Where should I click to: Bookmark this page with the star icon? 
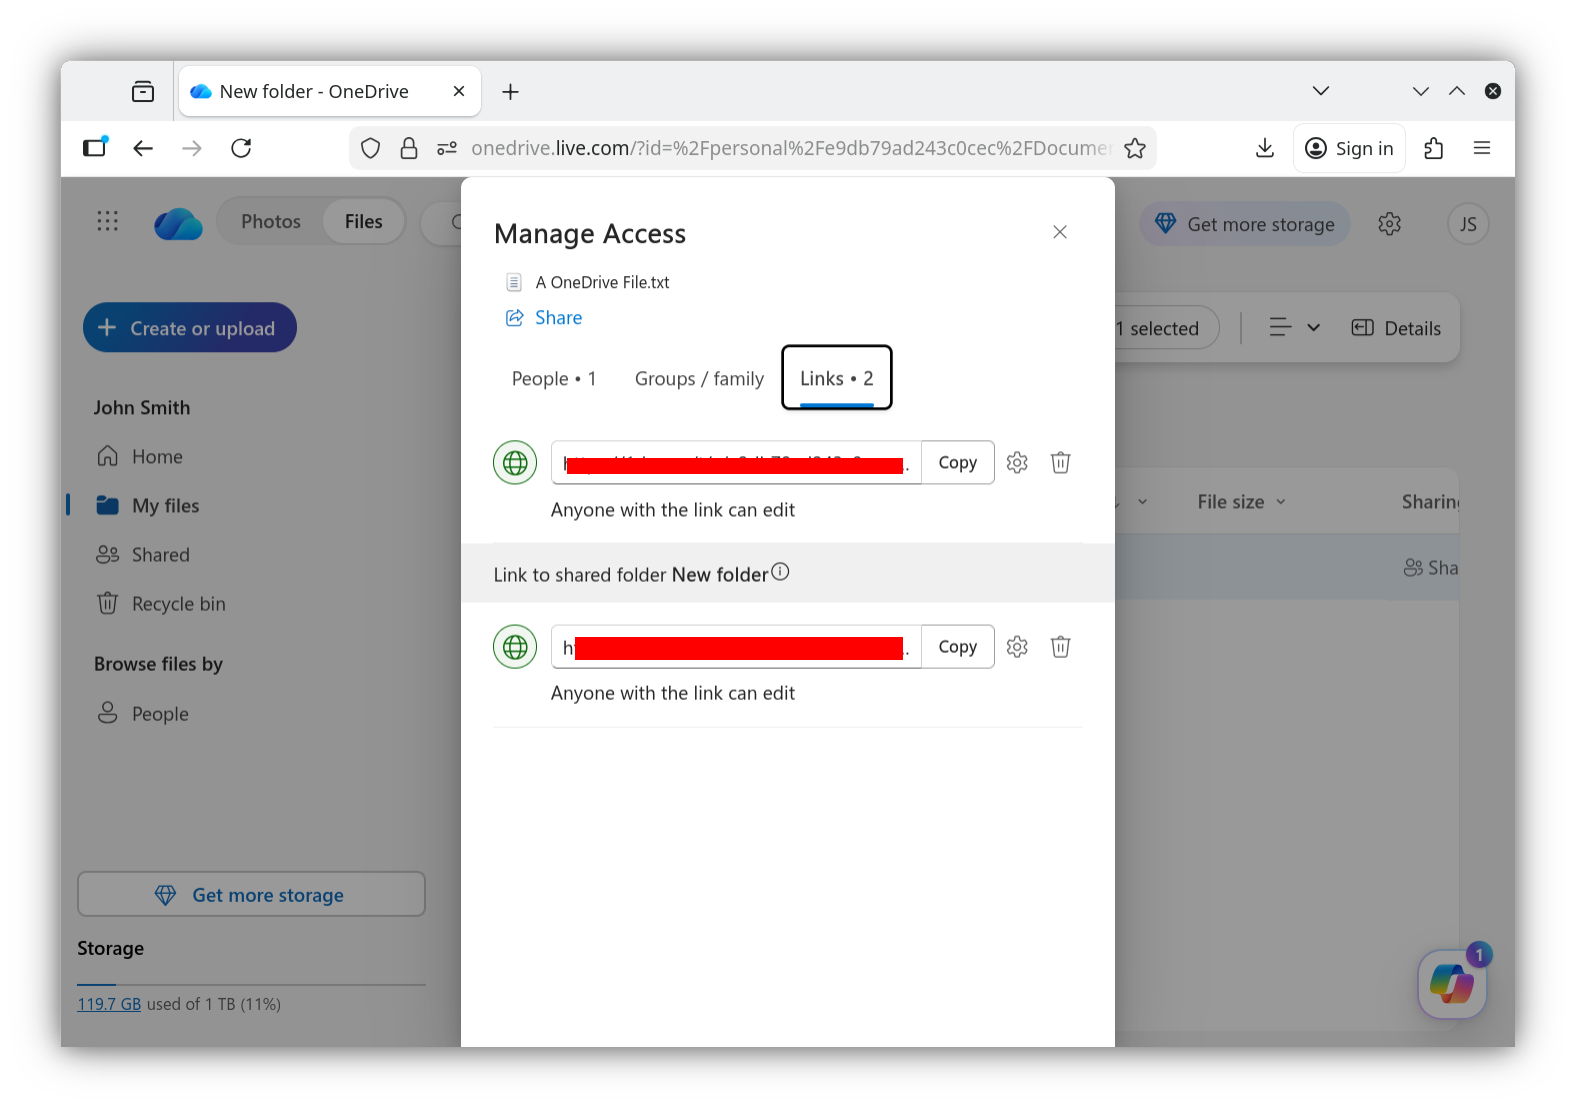tap(1135, 148)
